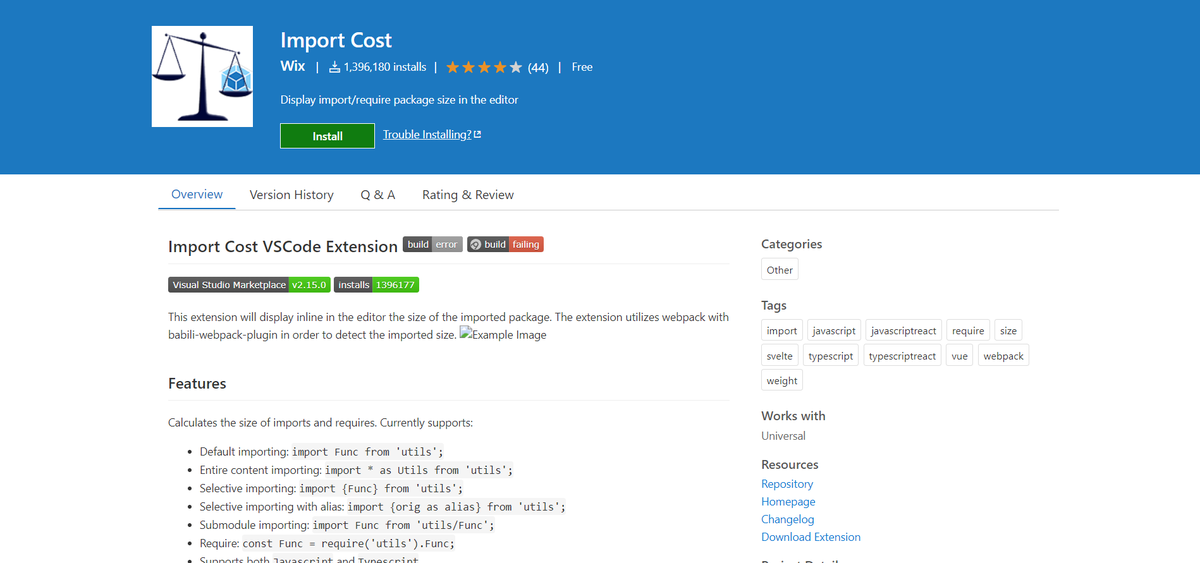Click the build error badge
The width and height of the screenshot is (1200, 563).
(433, 244)
